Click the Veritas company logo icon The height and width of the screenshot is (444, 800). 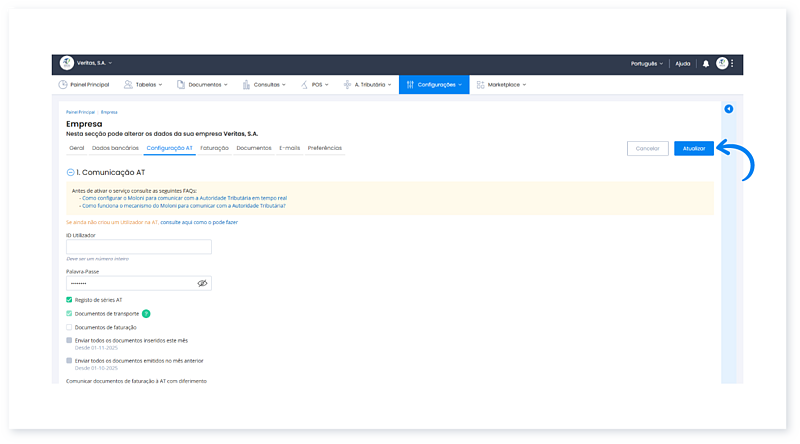coord(68,63)
